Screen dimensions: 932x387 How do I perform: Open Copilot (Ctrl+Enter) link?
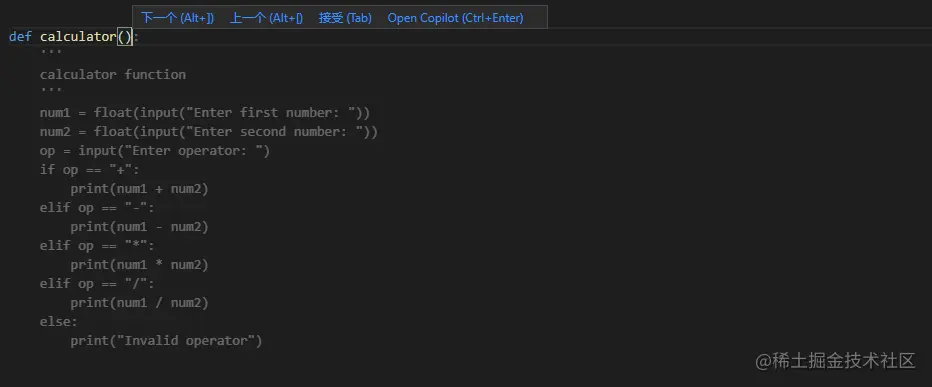455,18
